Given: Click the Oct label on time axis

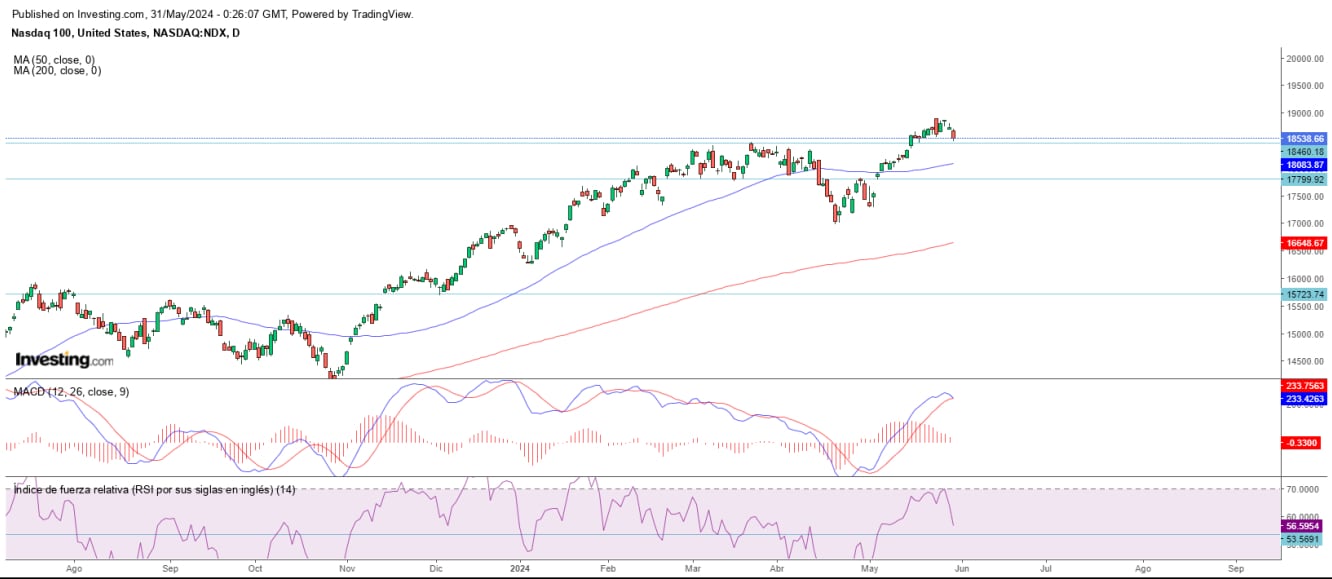Looking at the screenshot, I should [x=256, y=568].
